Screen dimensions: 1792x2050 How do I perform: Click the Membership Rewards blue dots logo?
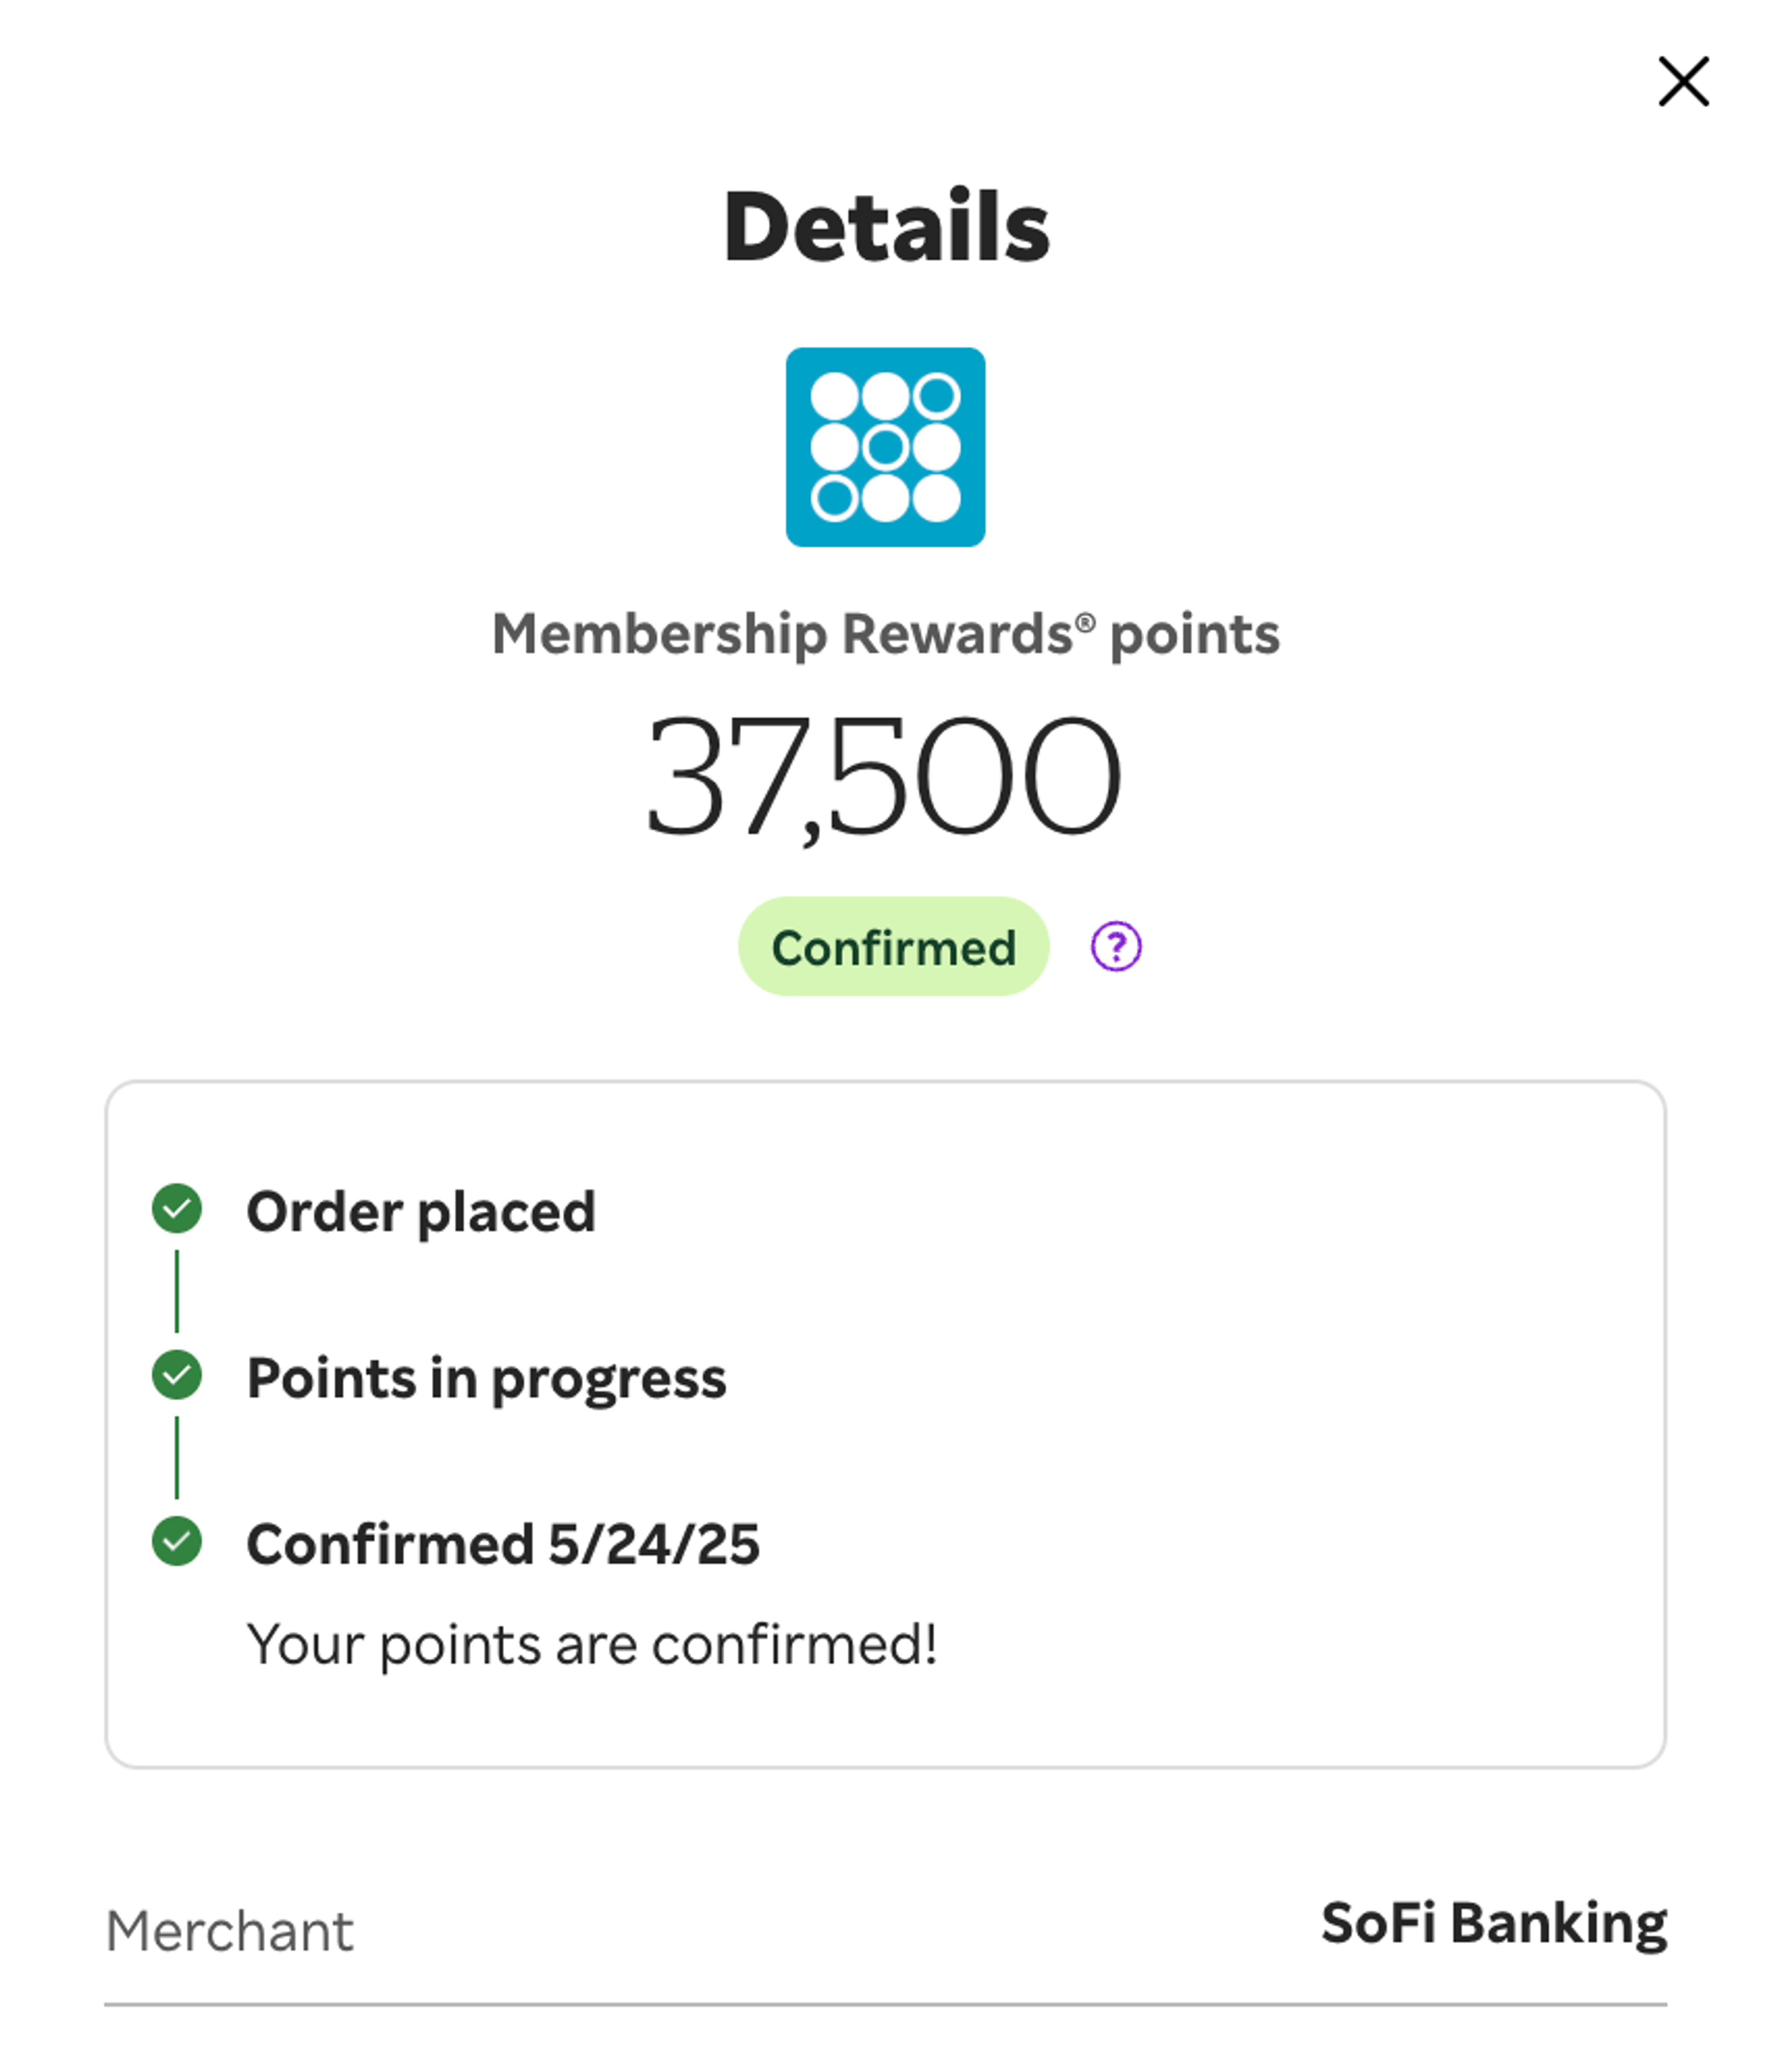click(x=885, y=447)
